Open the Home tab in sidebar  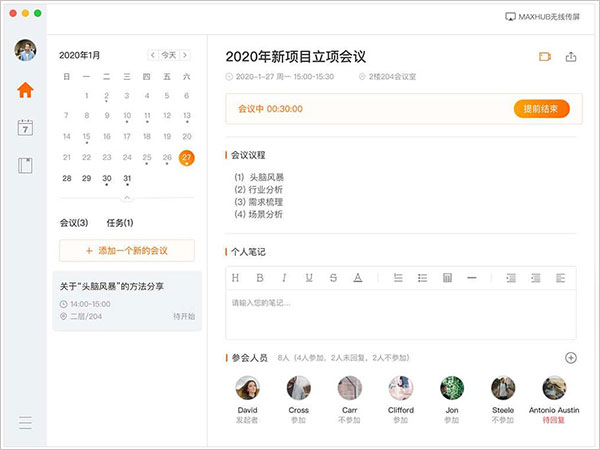[25, 90]
